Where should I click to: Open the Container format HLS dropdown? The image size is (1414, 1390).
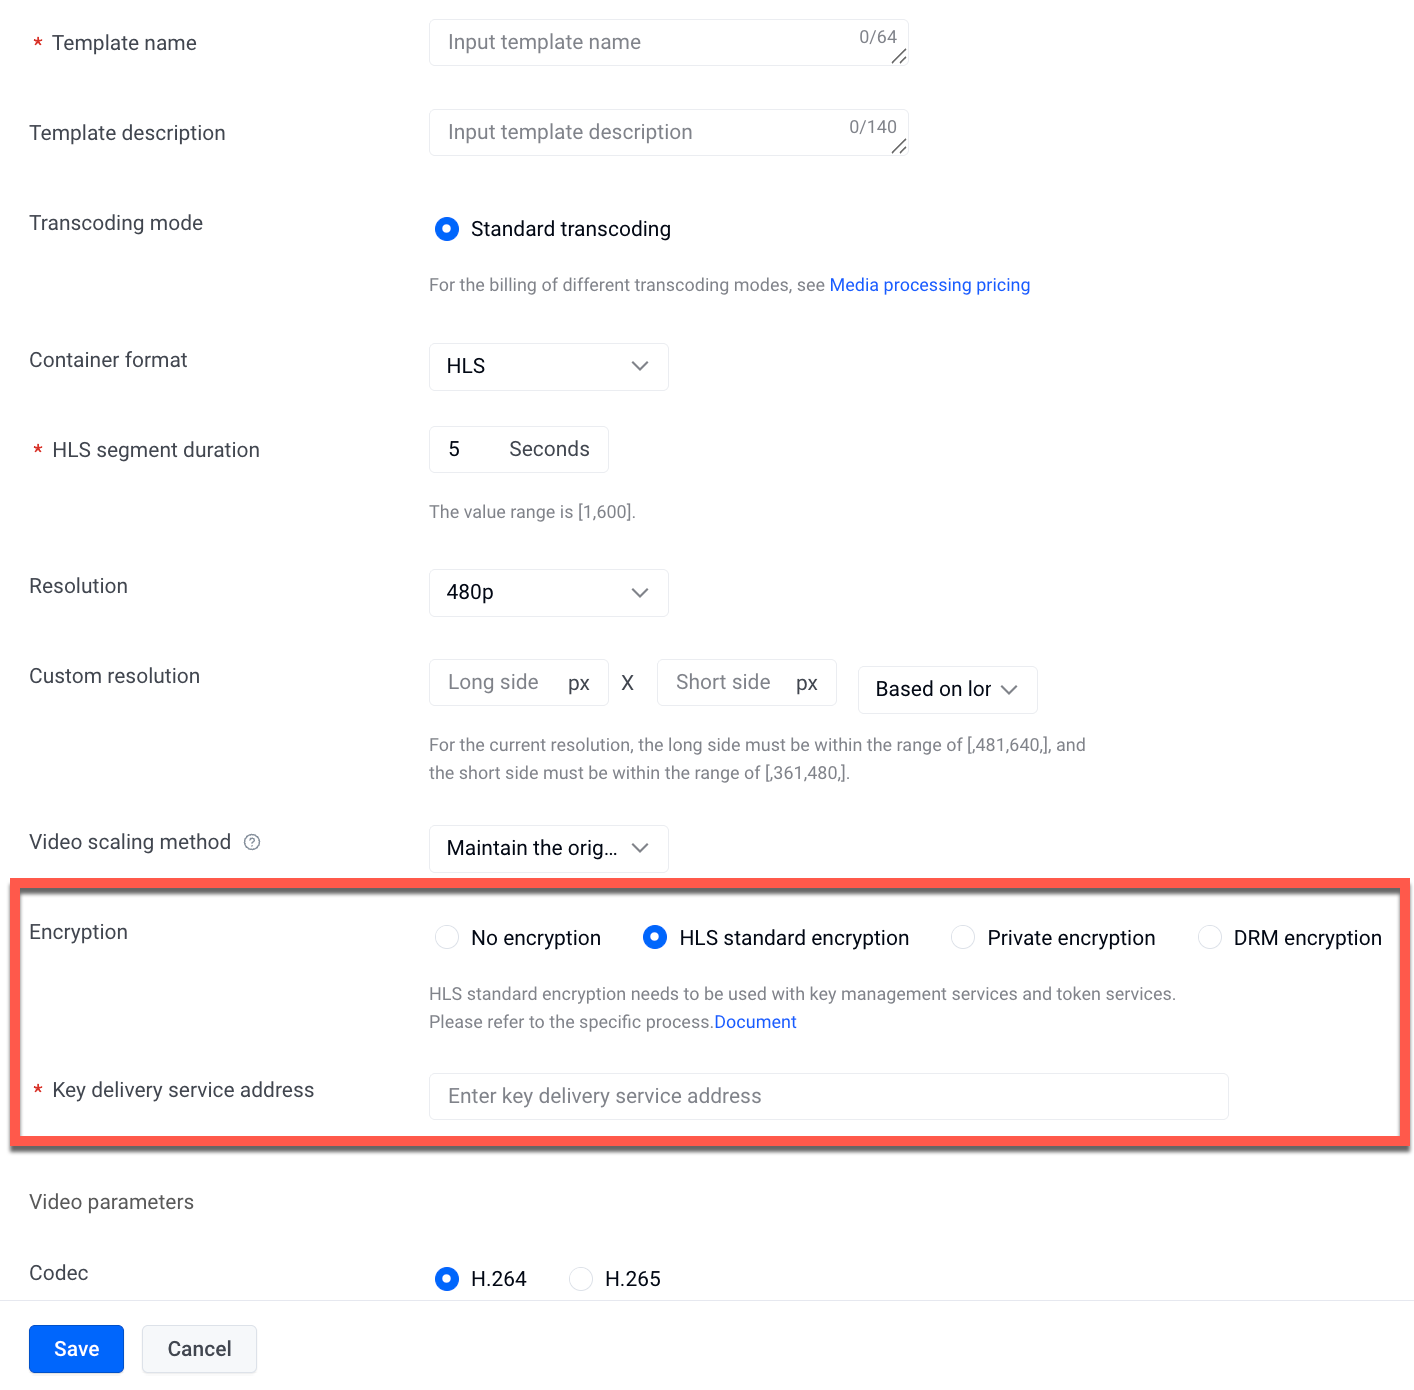[549, 367]
